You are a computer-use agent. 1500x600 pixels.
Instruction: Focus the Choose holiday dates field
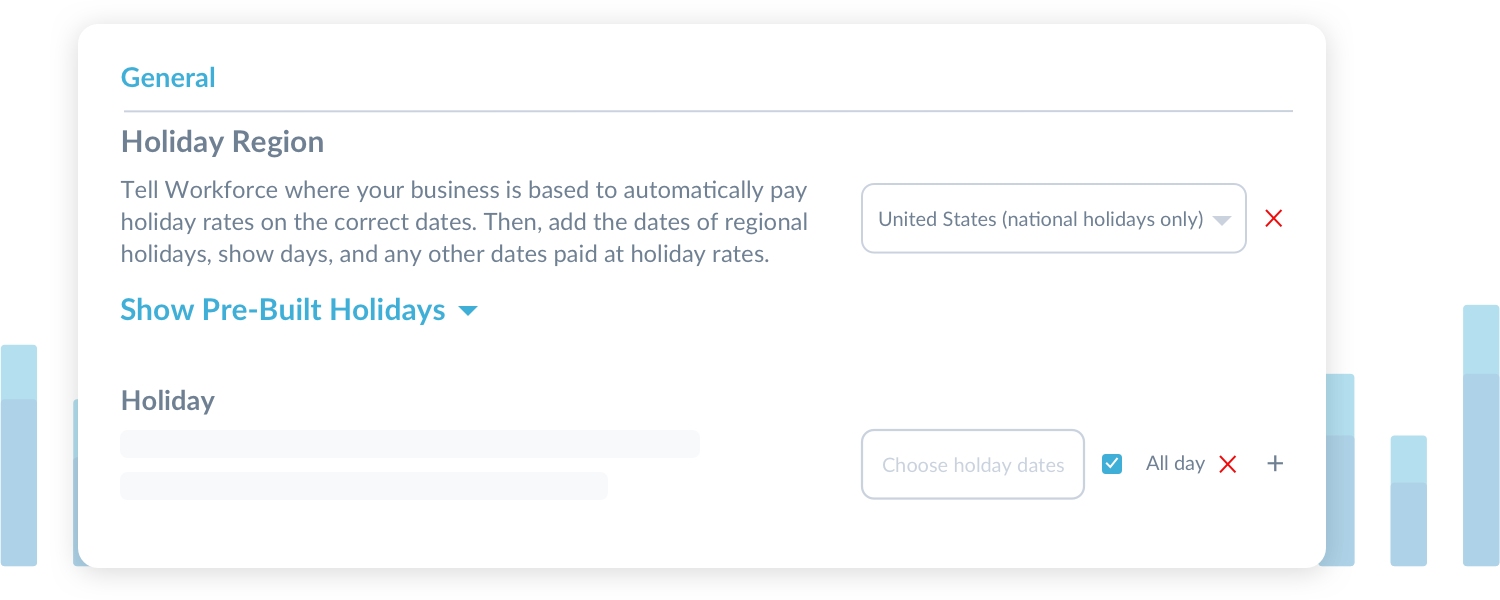[x=972, y=465]
